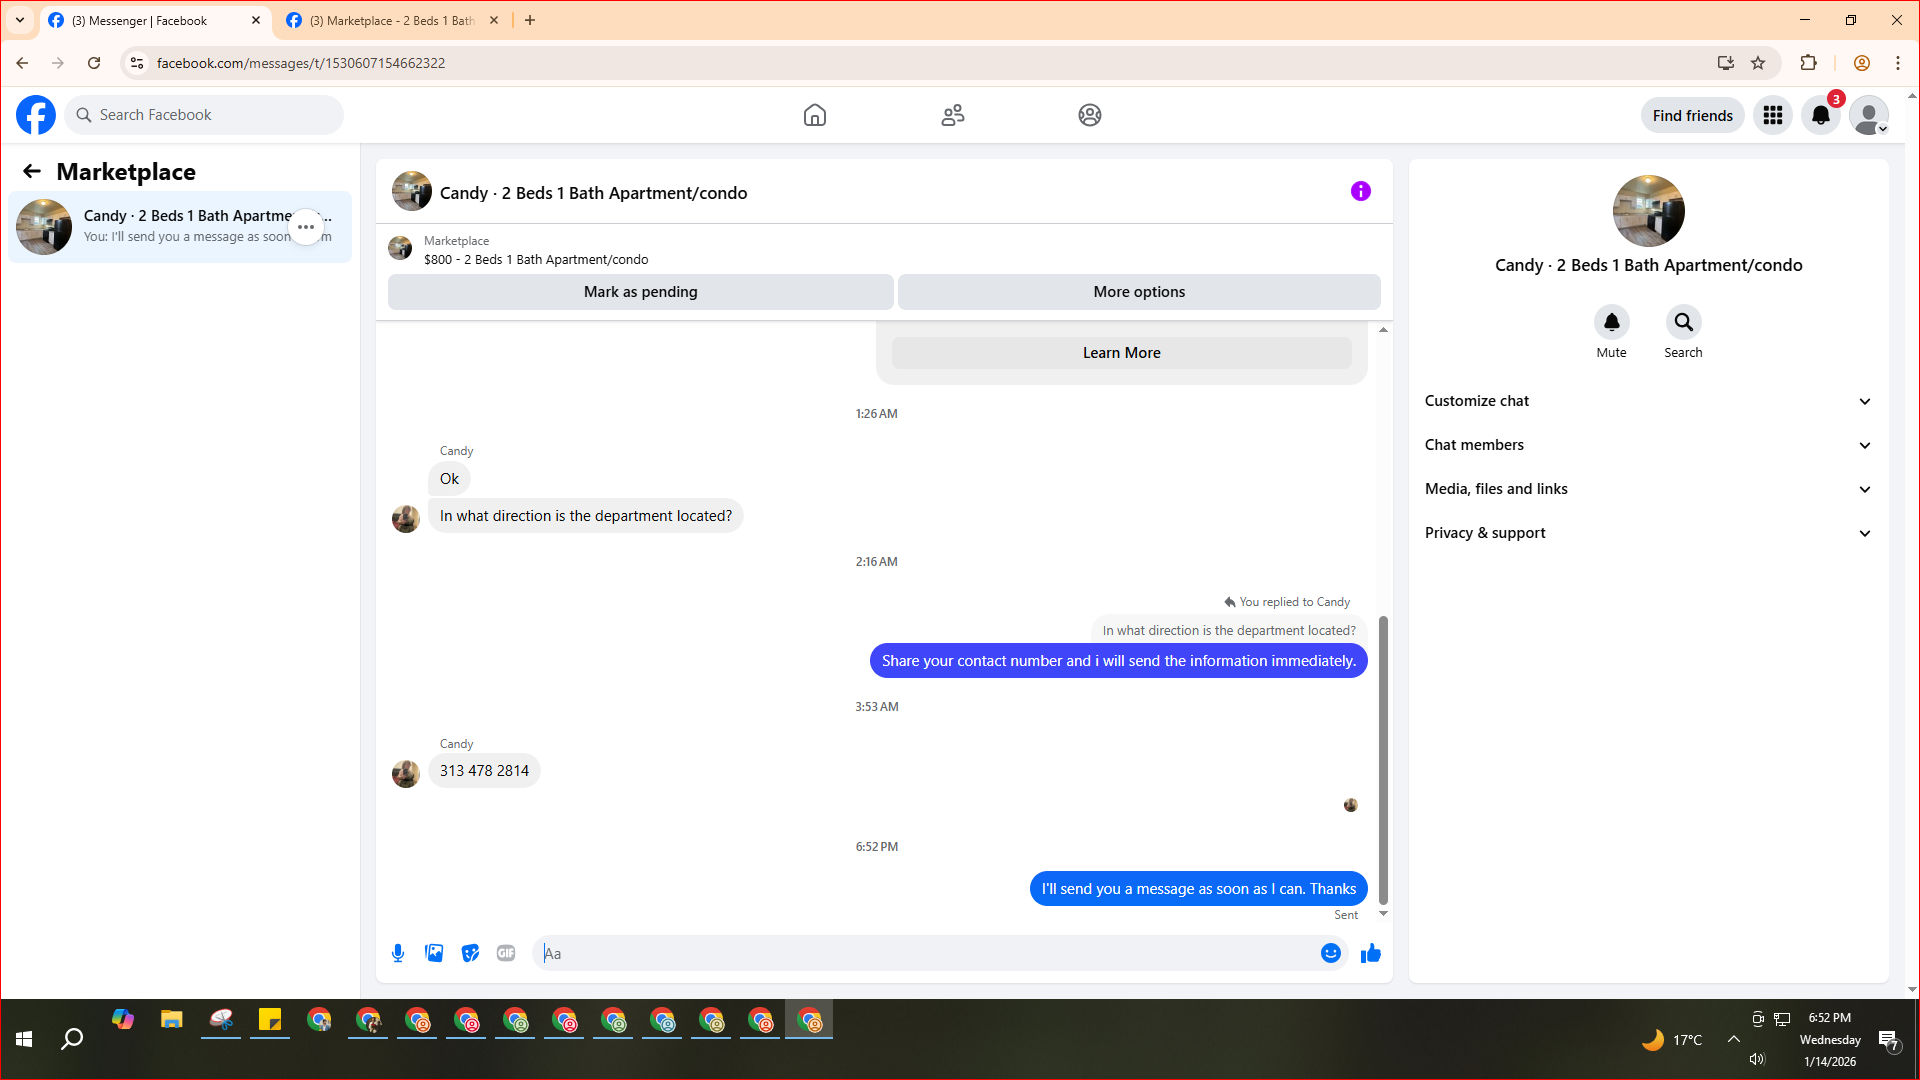The width and height of the screenshot is (1920, 1080).
Task: Open the sticker picker icon
Action: point(470,953)
